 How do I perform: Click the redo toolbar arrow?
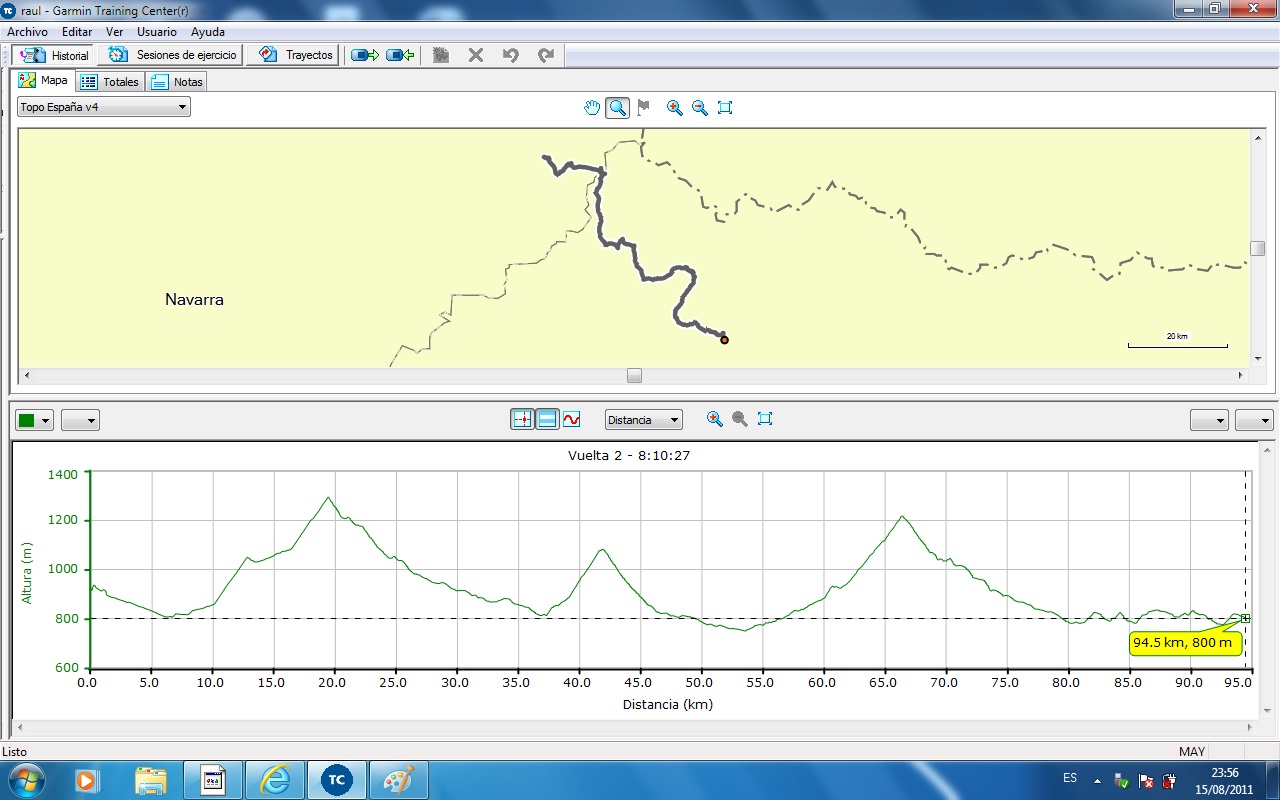tap(546, 55)
